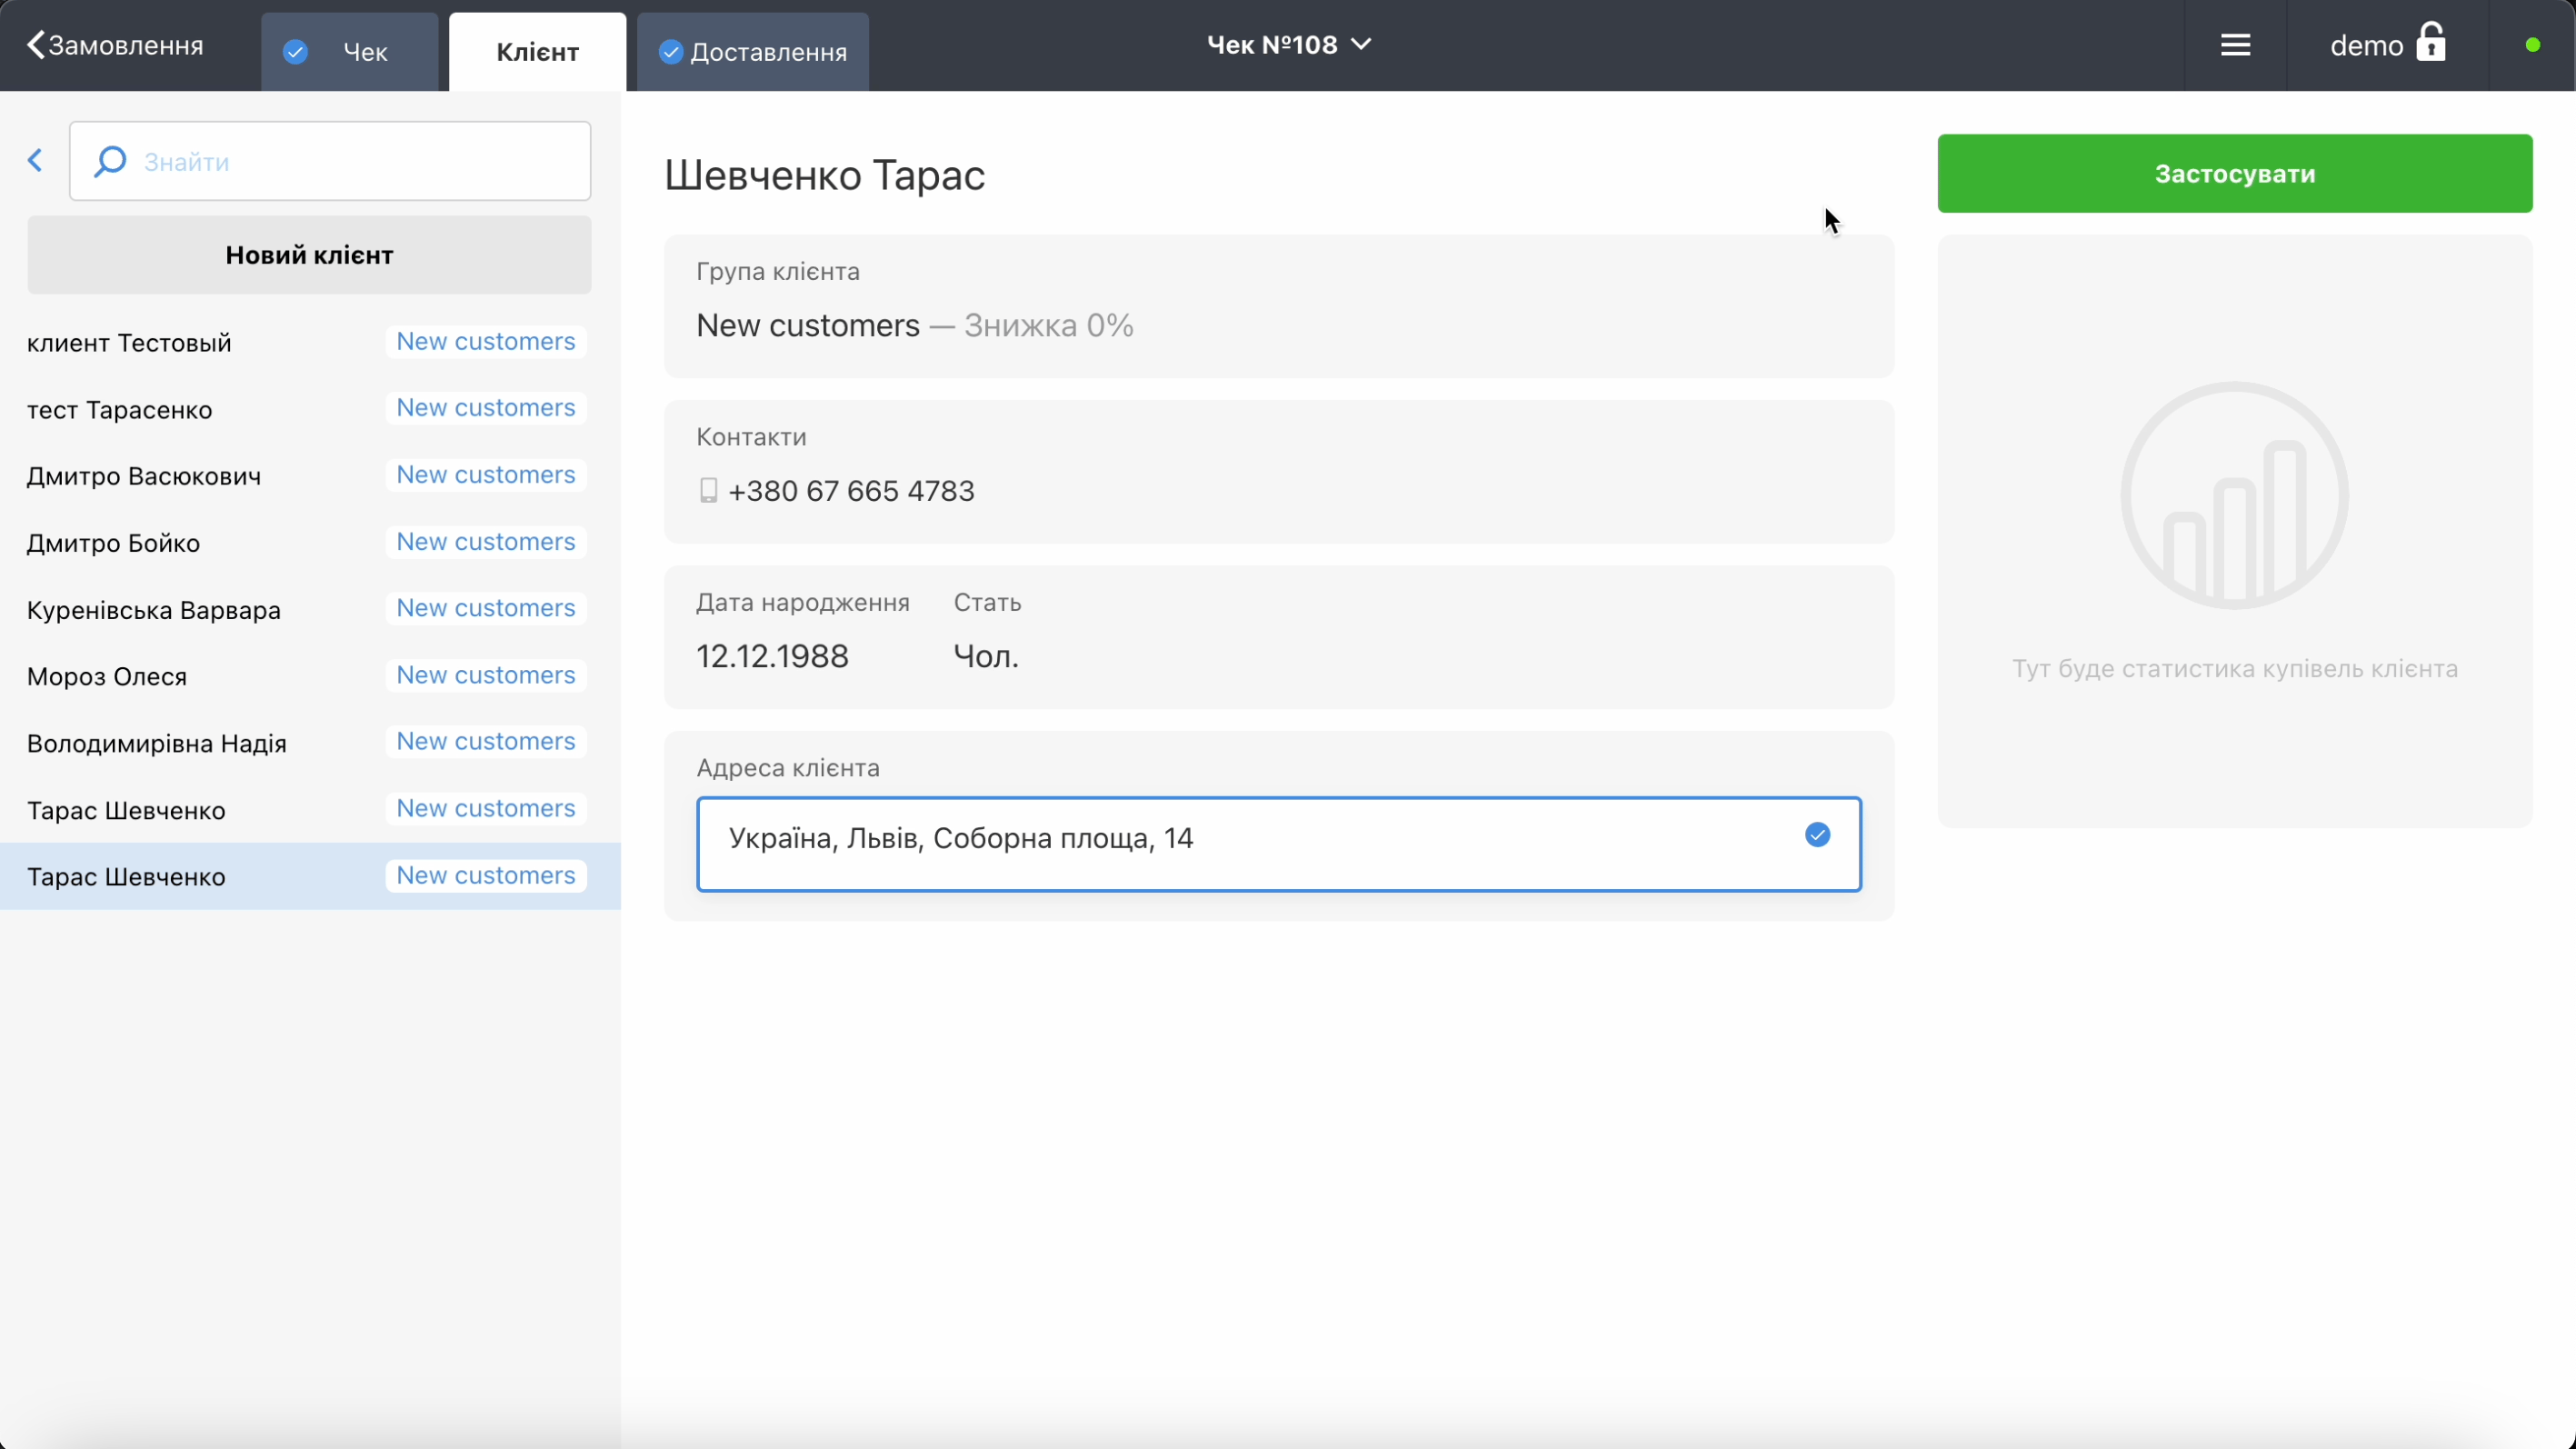
Task: Focus the Знайти search field
Action: [x=330, y=161]
